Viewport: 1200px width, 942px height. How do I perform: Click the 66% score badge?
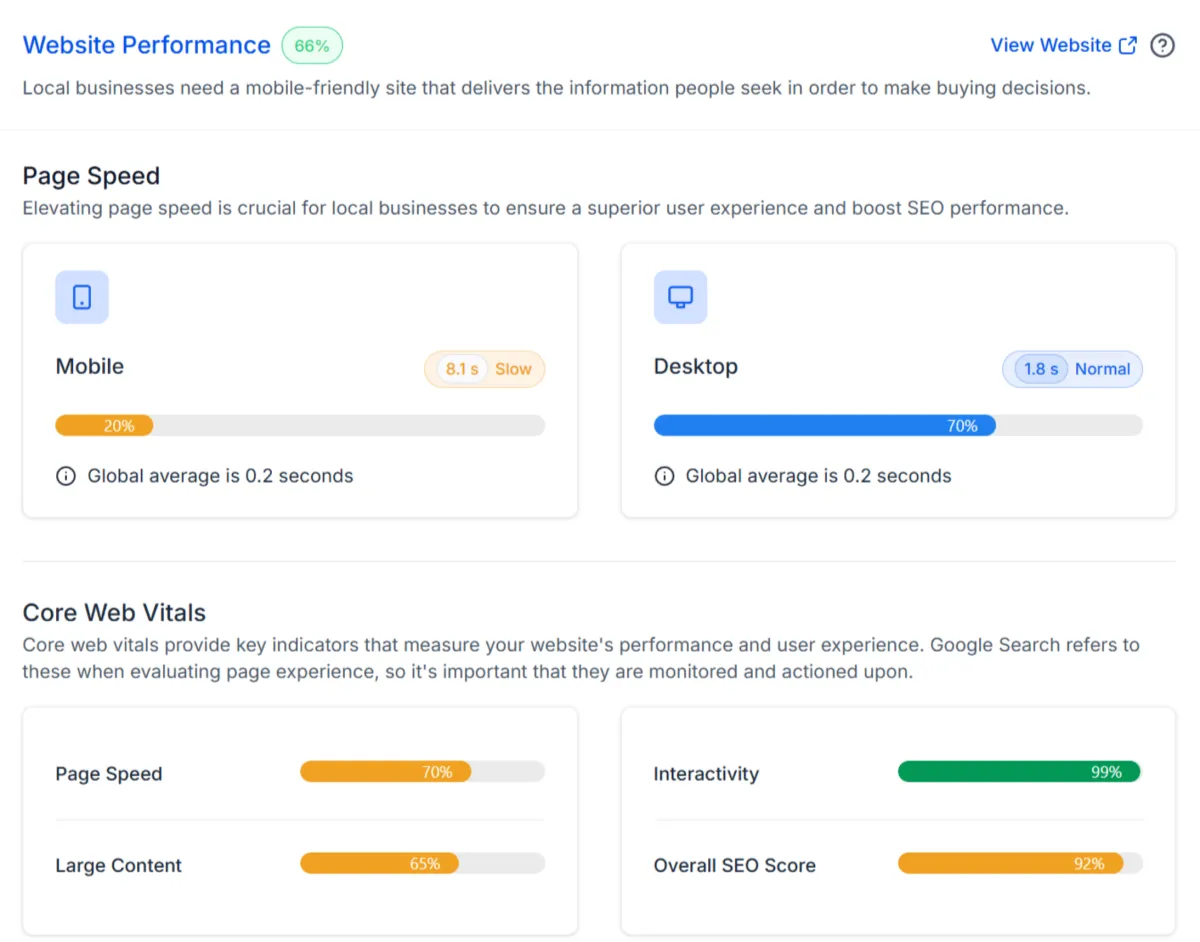click(x=312, y=46)
